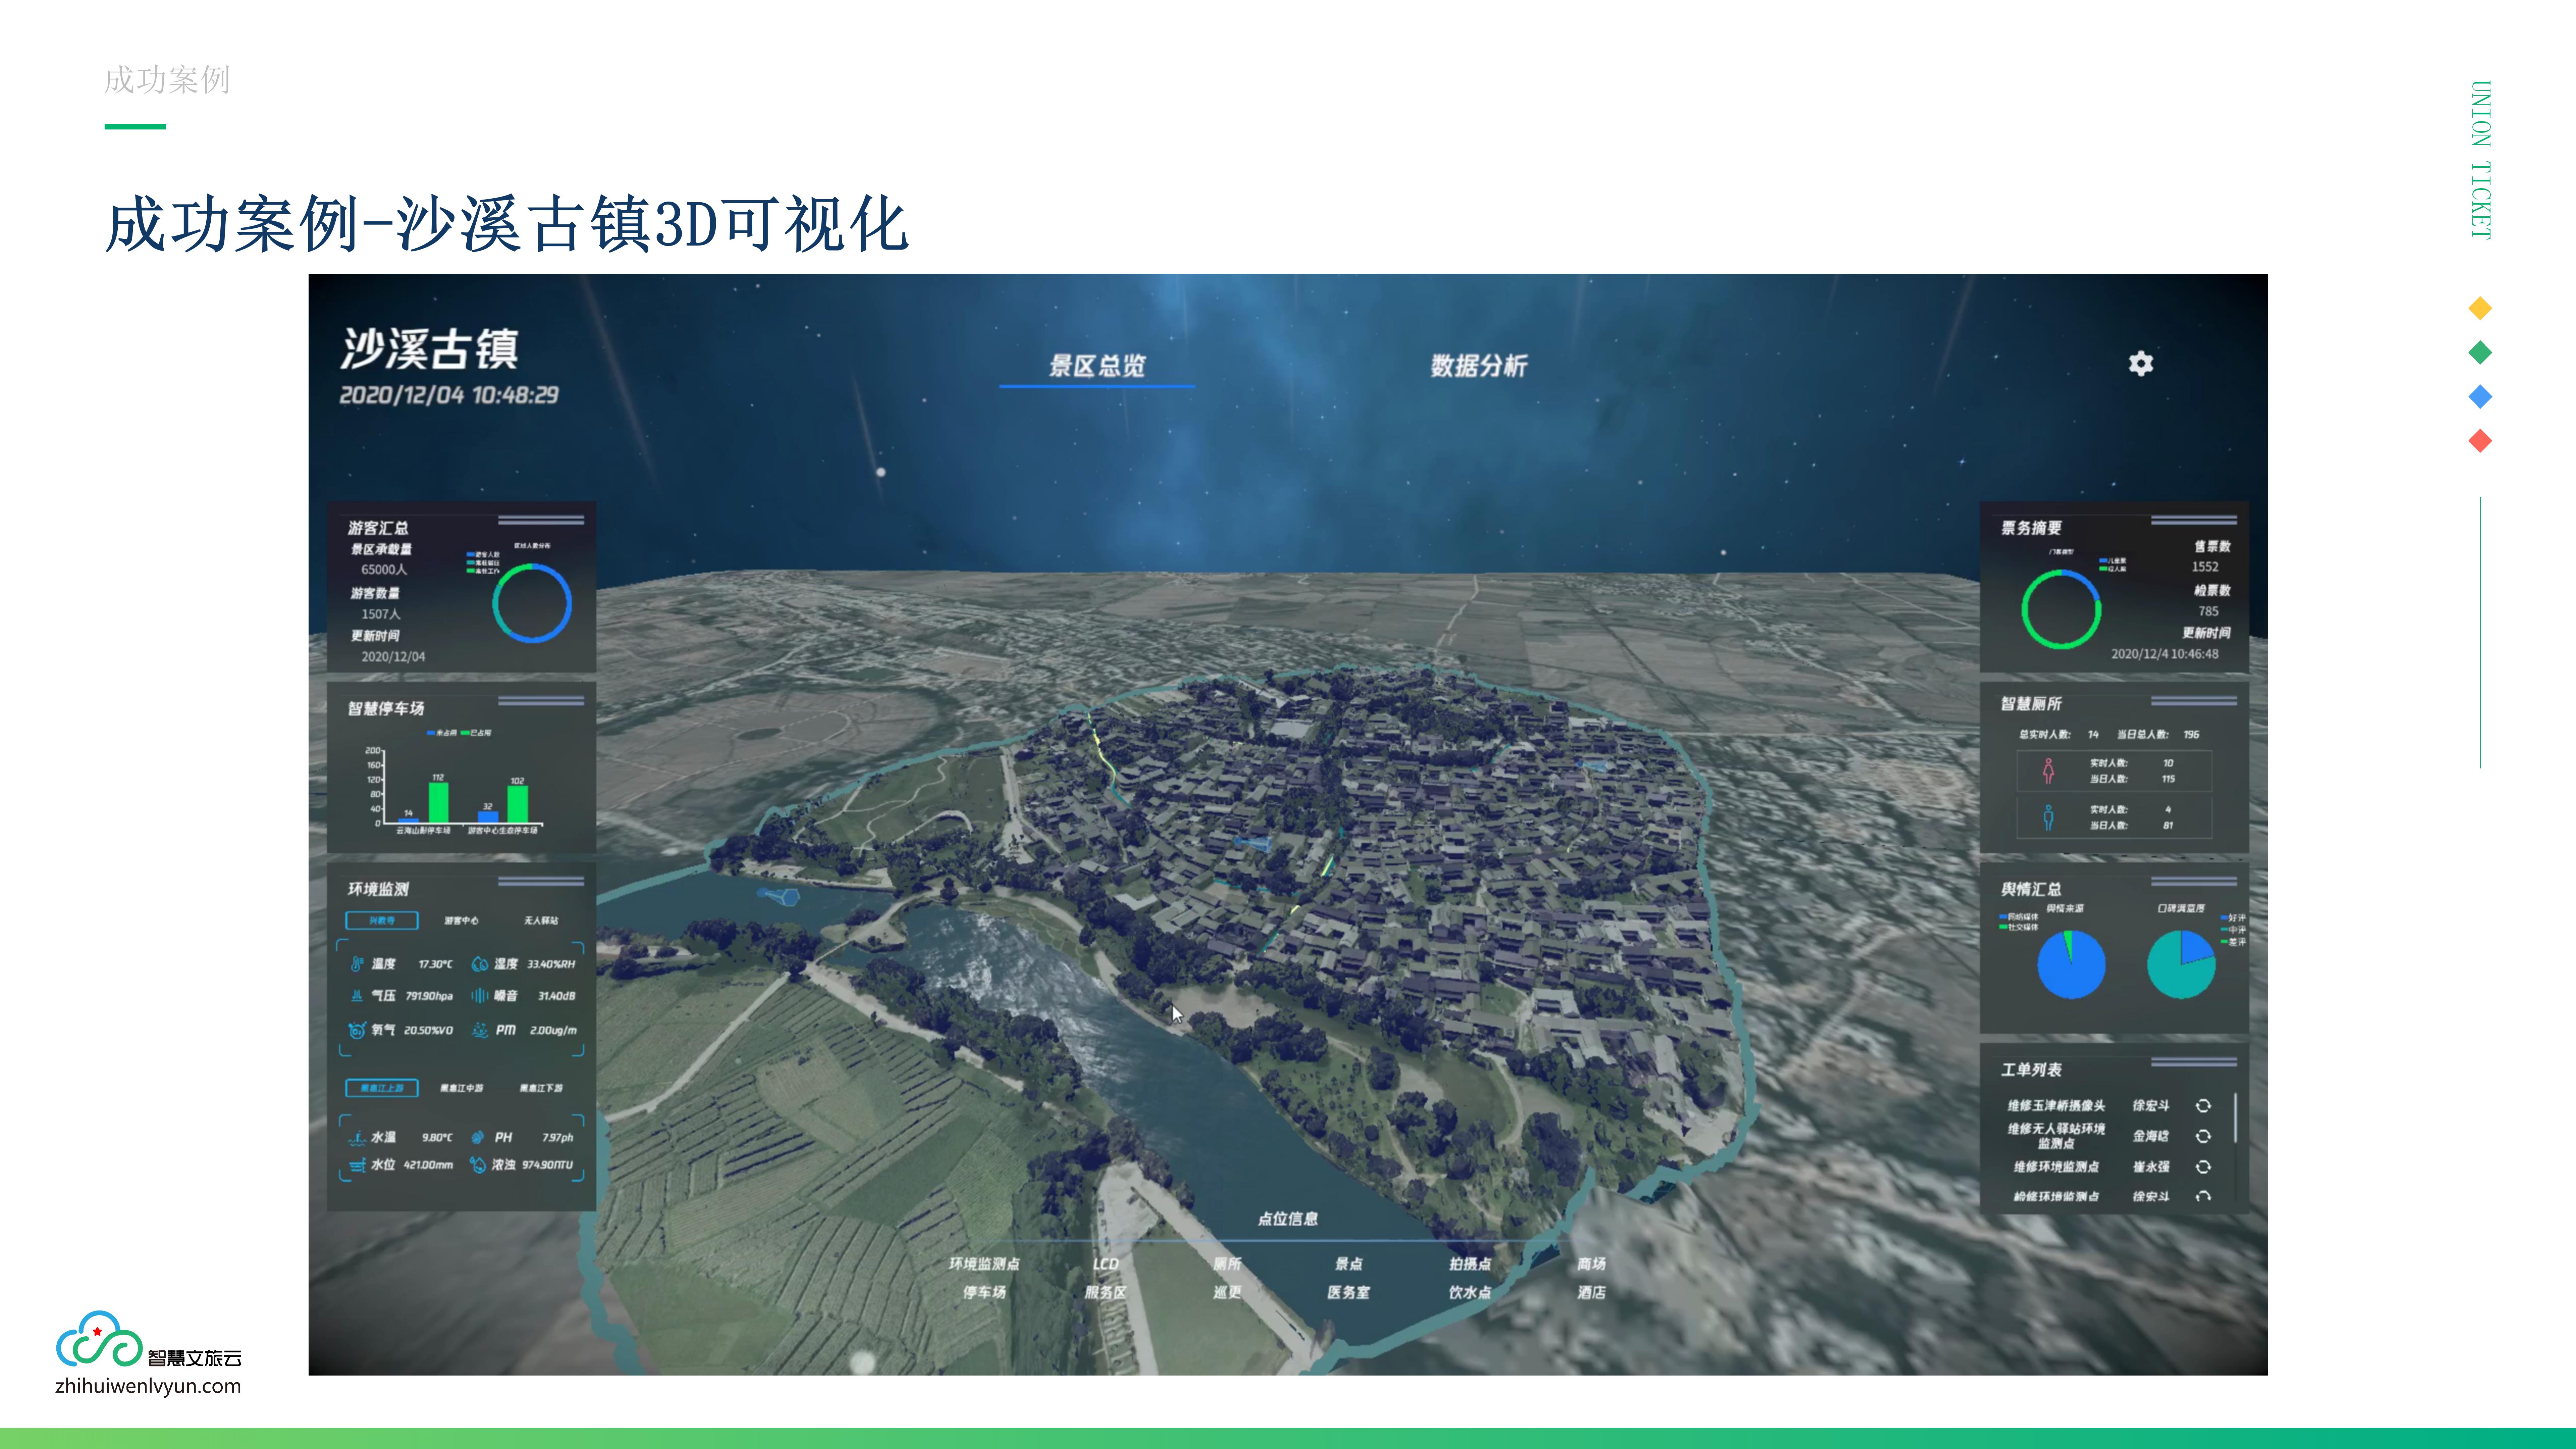Click the 102 green parking bar
Screen dimensions: 2576x1449
pyautogui.click(x=517, y=804)
